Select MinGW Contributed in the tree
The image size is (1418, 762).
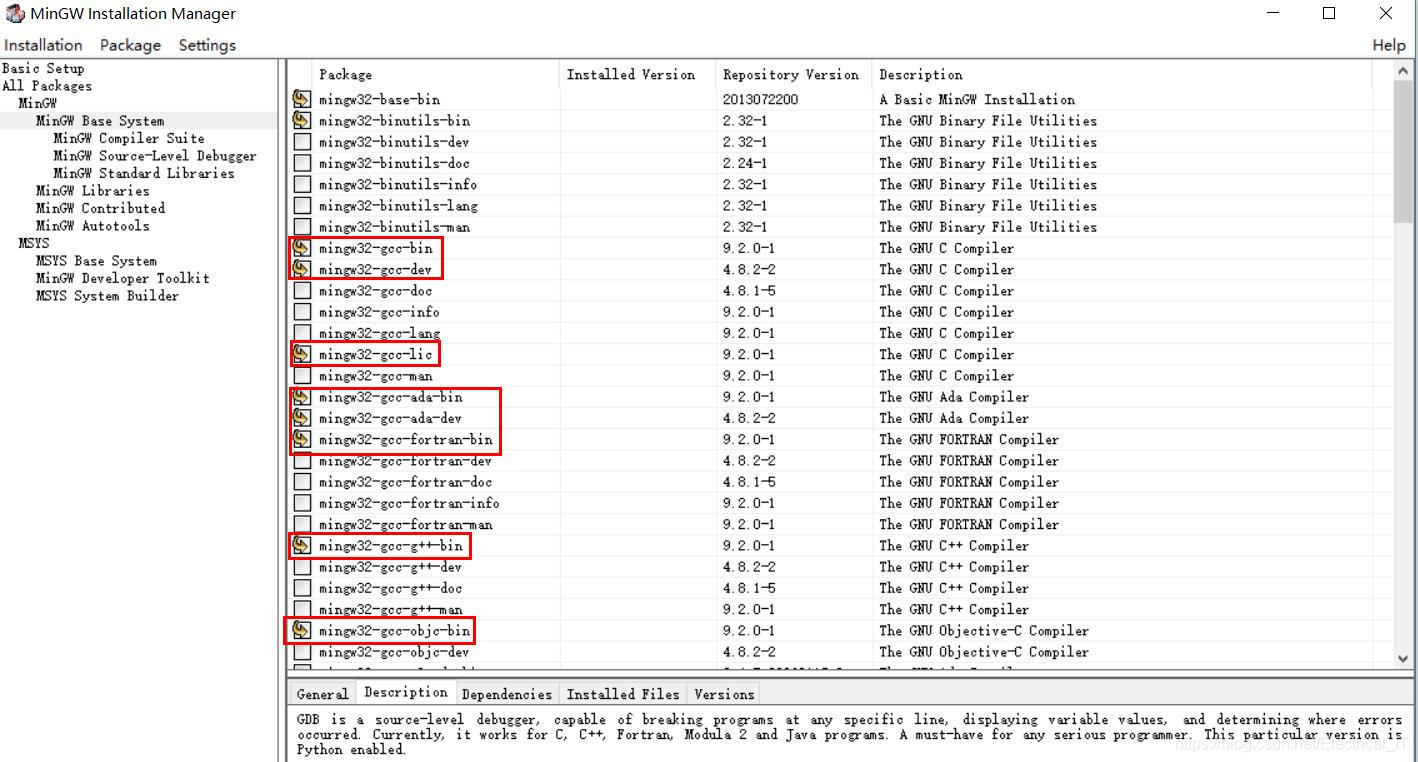click(x=100, y=208)
